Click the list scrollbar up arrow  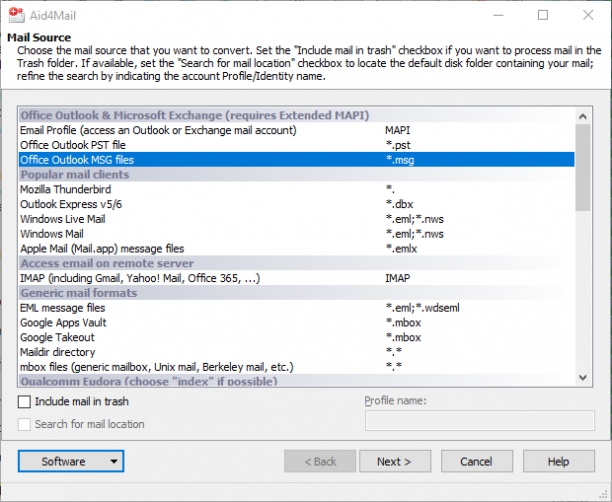583,116
